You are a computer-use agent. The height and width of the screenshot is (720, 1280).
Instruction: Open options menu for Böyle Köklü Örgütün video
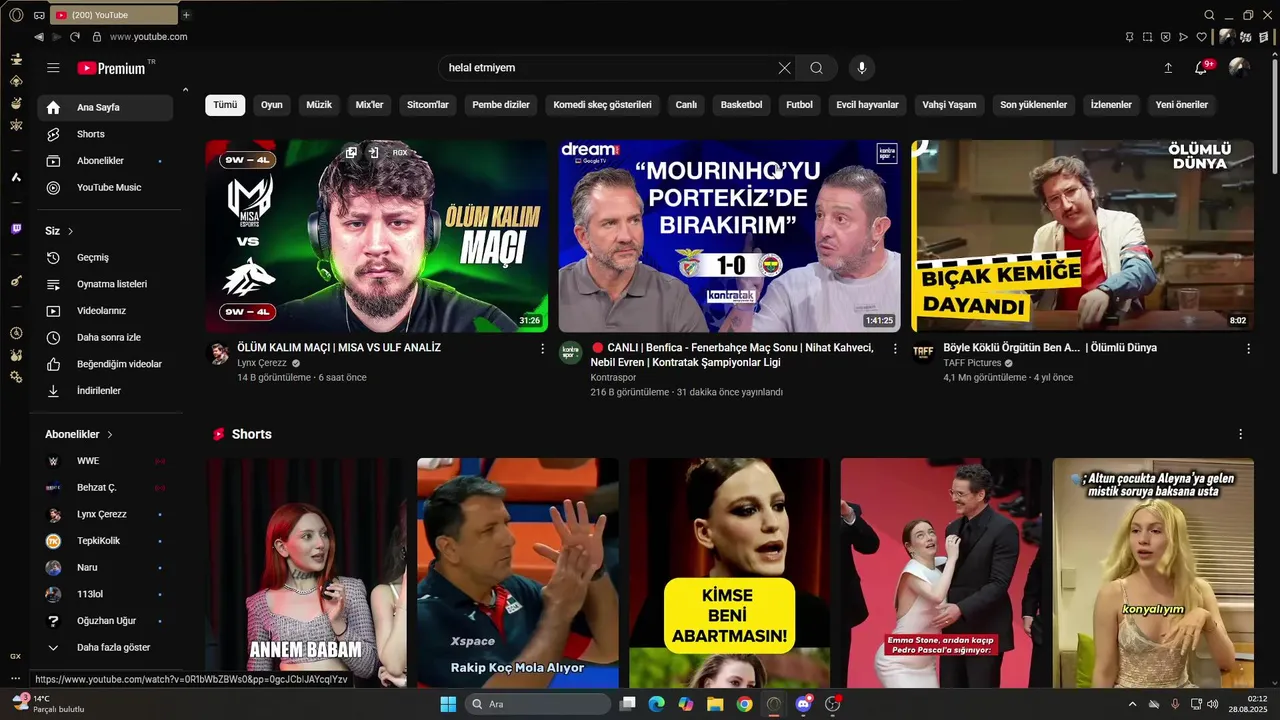pos(1248,349)
